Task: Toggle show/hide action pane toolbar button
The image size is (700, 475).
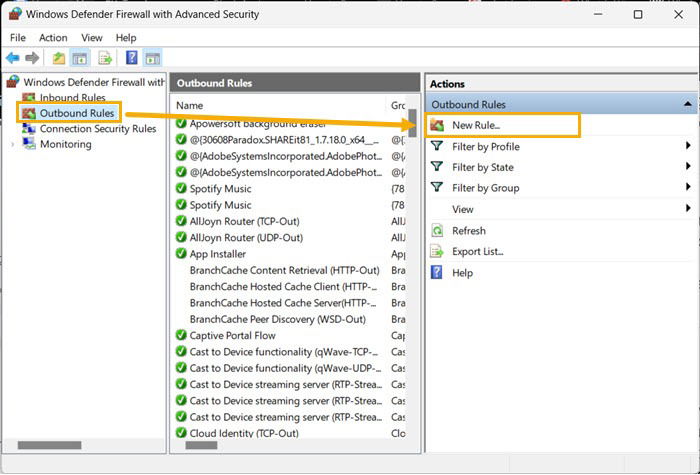Action: point(152,58)
